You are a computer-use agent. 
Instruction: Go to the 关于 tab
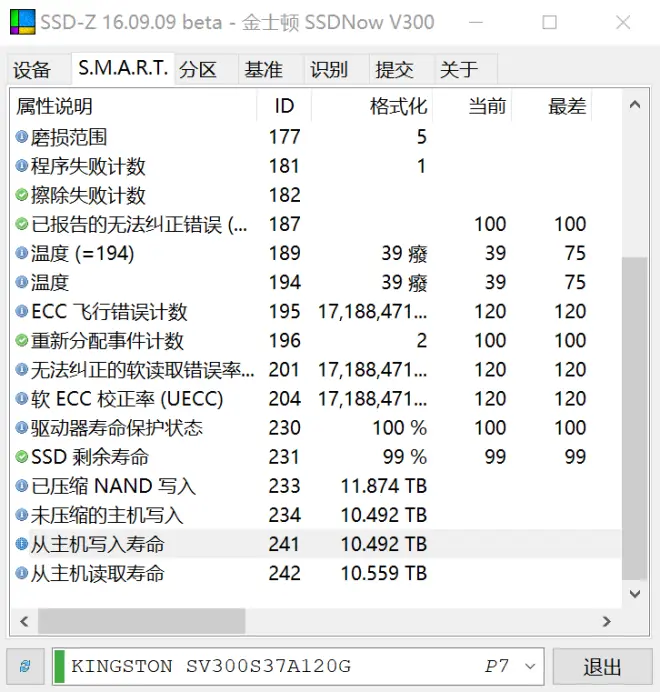459,70
